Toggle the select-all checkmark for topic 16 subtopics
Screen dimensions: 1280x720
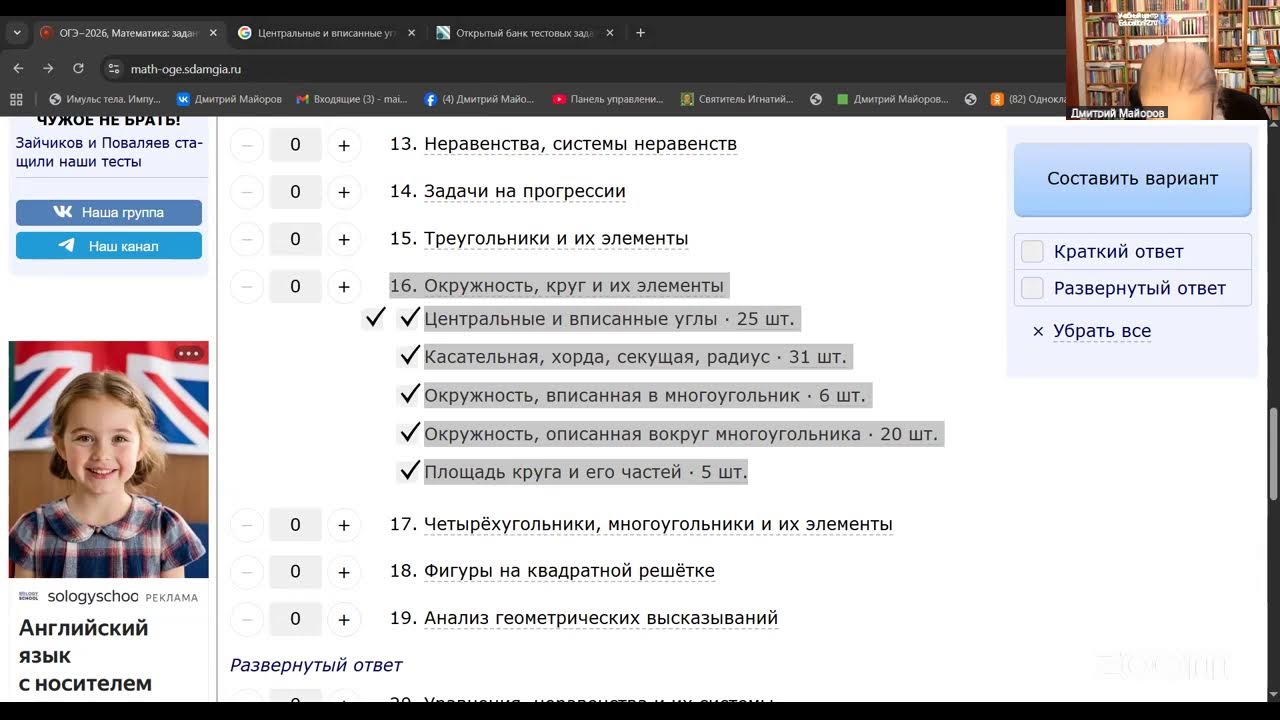[375, 318]
